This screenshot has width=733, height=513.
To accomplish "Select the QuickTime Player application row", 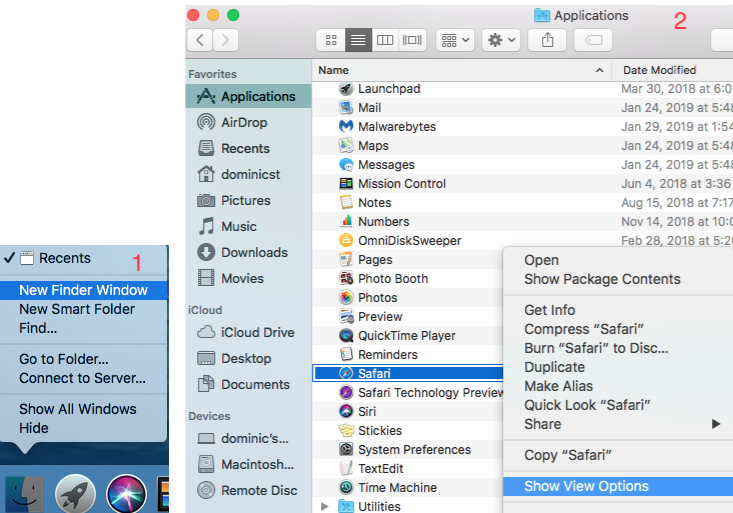I will pos(408,336).
